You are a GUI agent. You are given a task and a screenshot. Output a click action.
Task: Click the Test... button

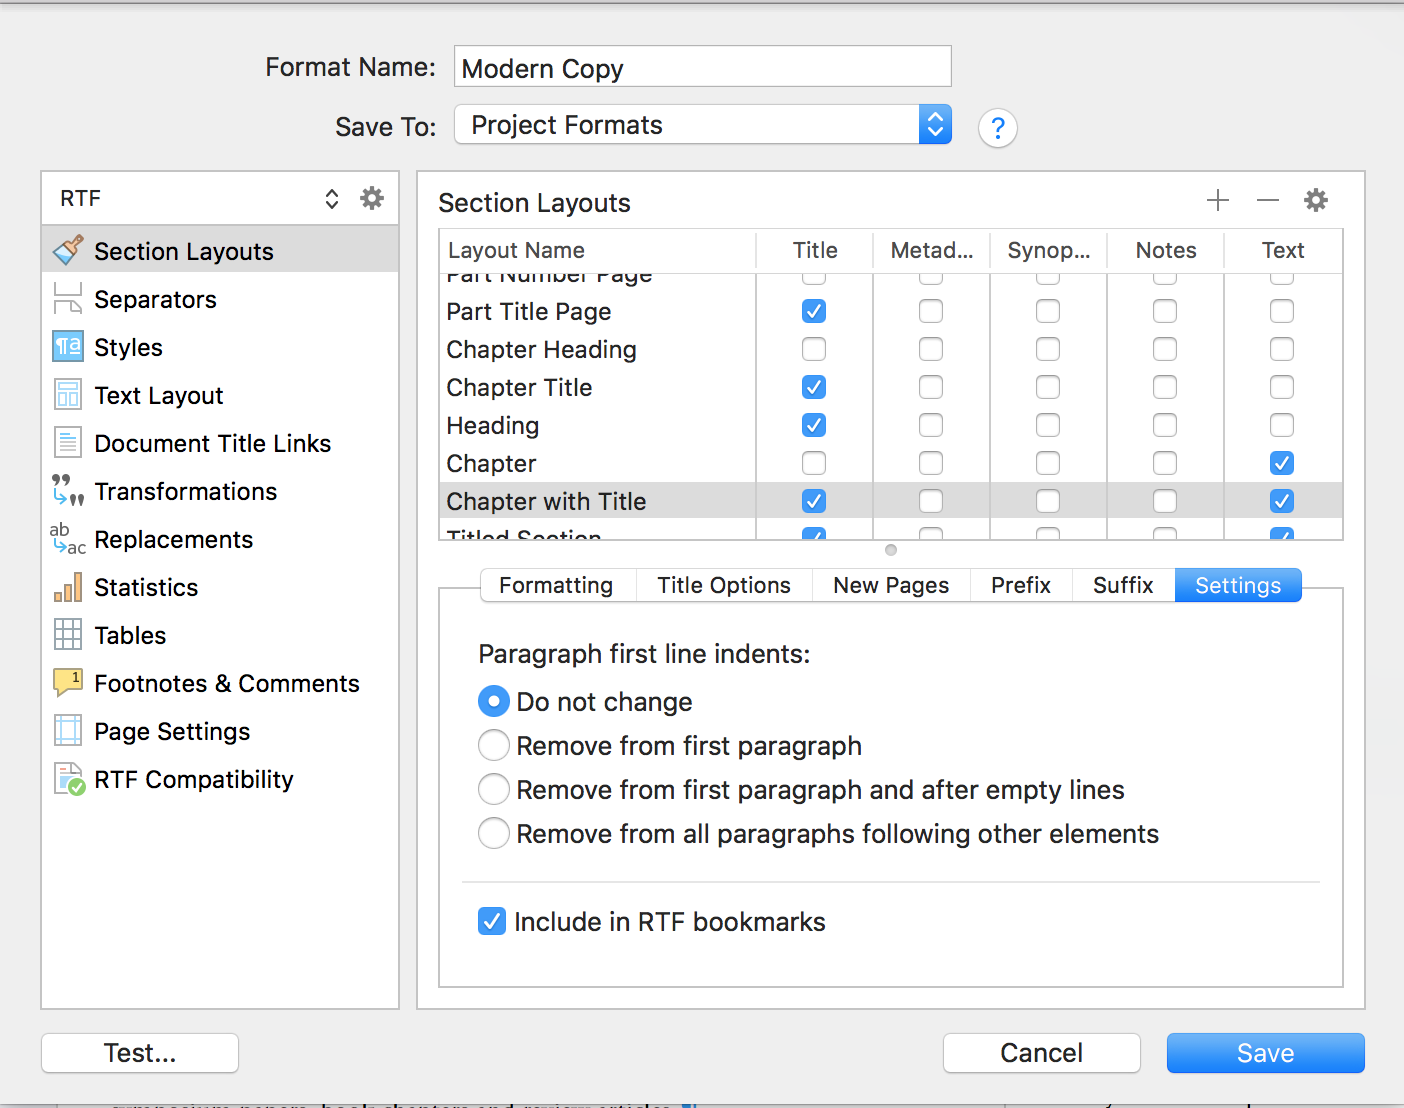pyautogui.click(x=140, y=1053)
